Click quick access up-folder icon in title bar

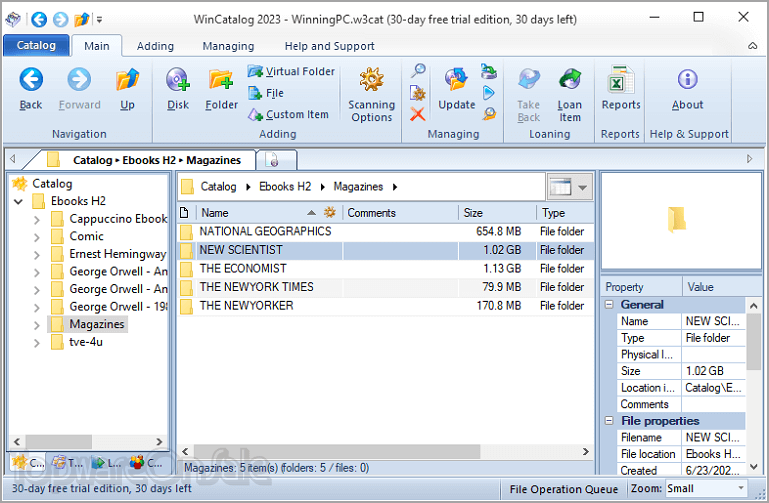pos(81,20)
